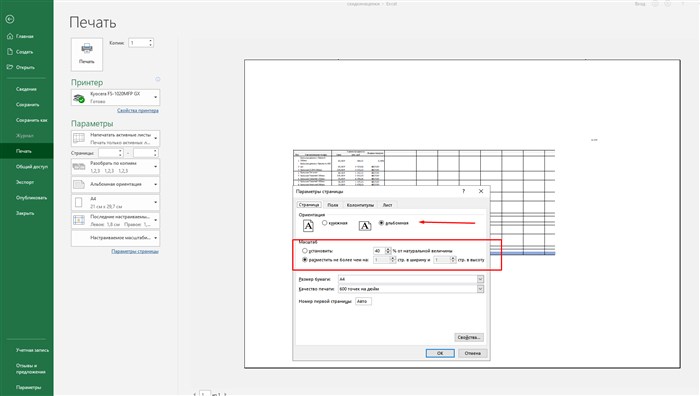Select книжная portrait orientation radio

click(x=325, y=223)
